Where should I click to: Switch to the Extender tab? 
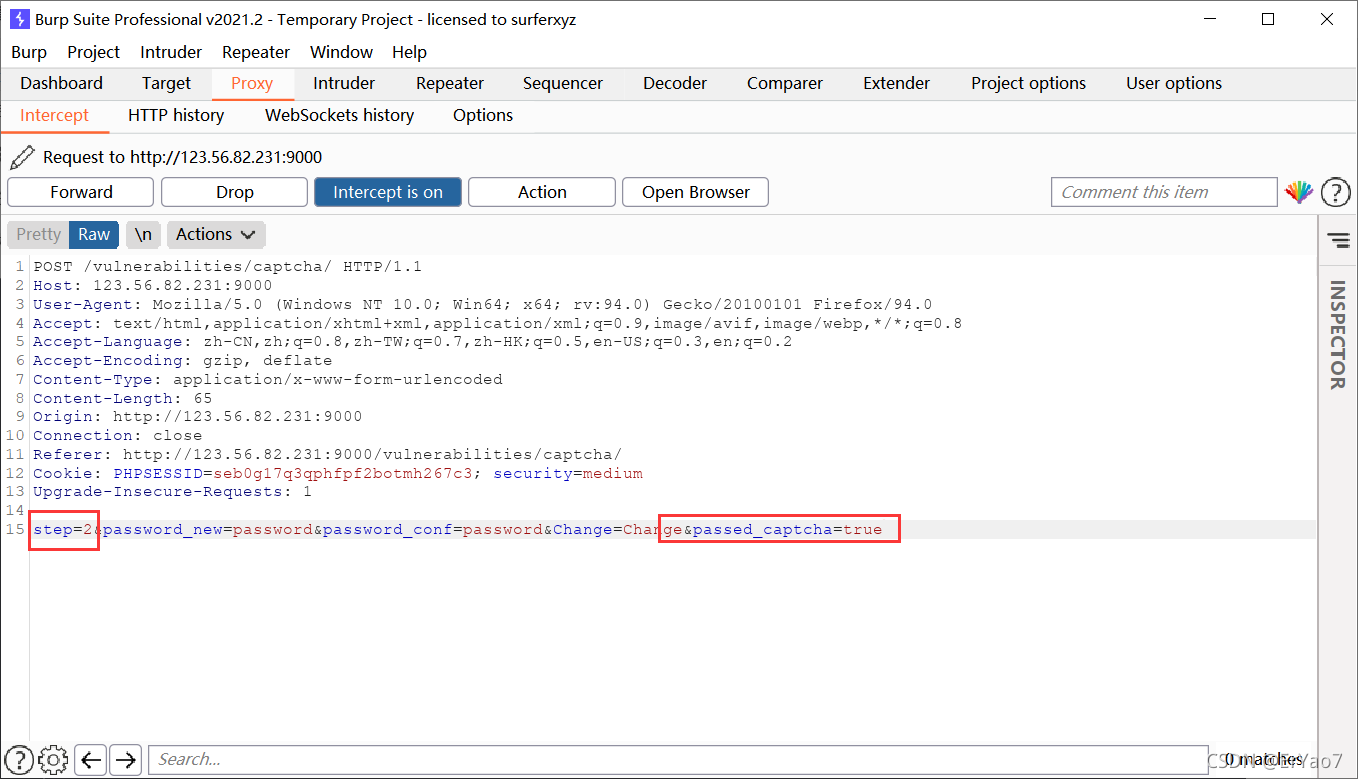(x=897, y=83)
